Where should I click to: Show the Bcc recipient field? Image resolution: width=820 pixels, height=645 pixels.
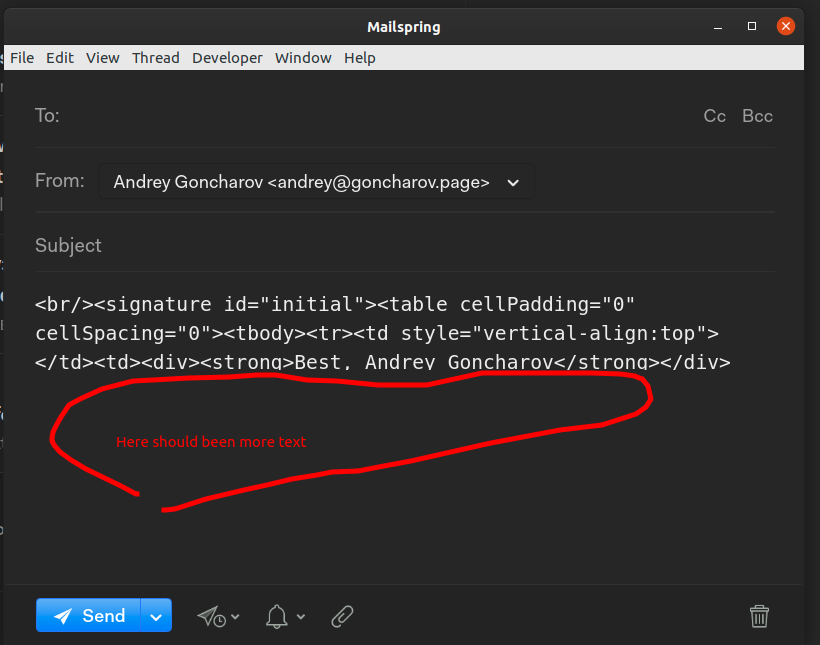pyautogui.click(x=757, y=116)
